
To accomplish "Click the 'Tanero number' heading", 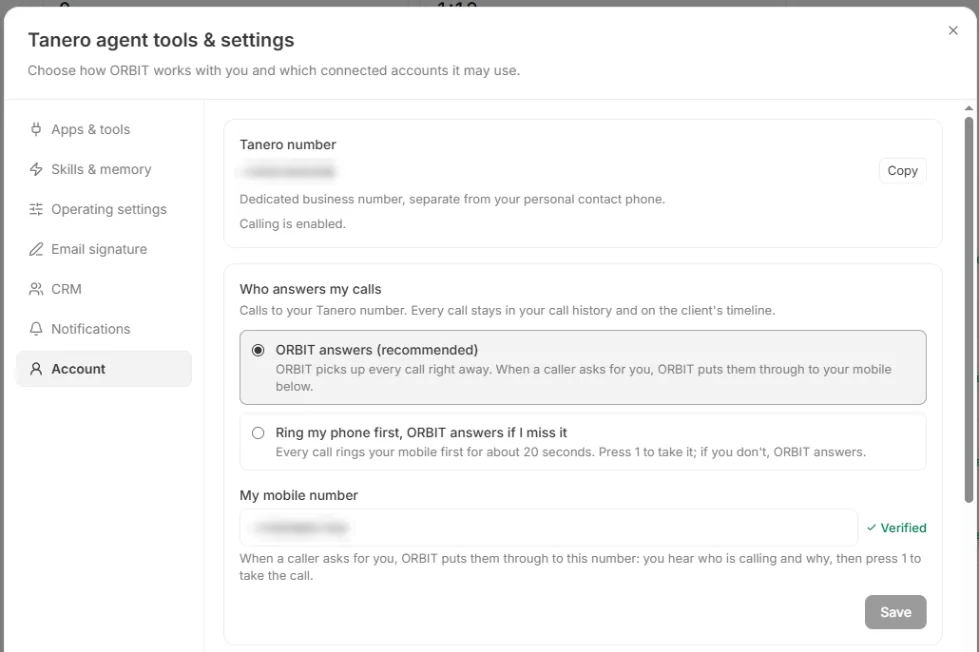I will 288,144.
